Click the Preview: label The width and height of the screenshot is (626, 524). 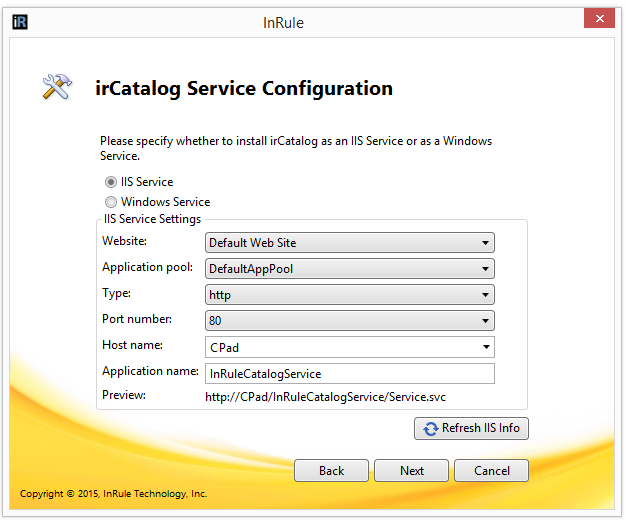point(124,395)
